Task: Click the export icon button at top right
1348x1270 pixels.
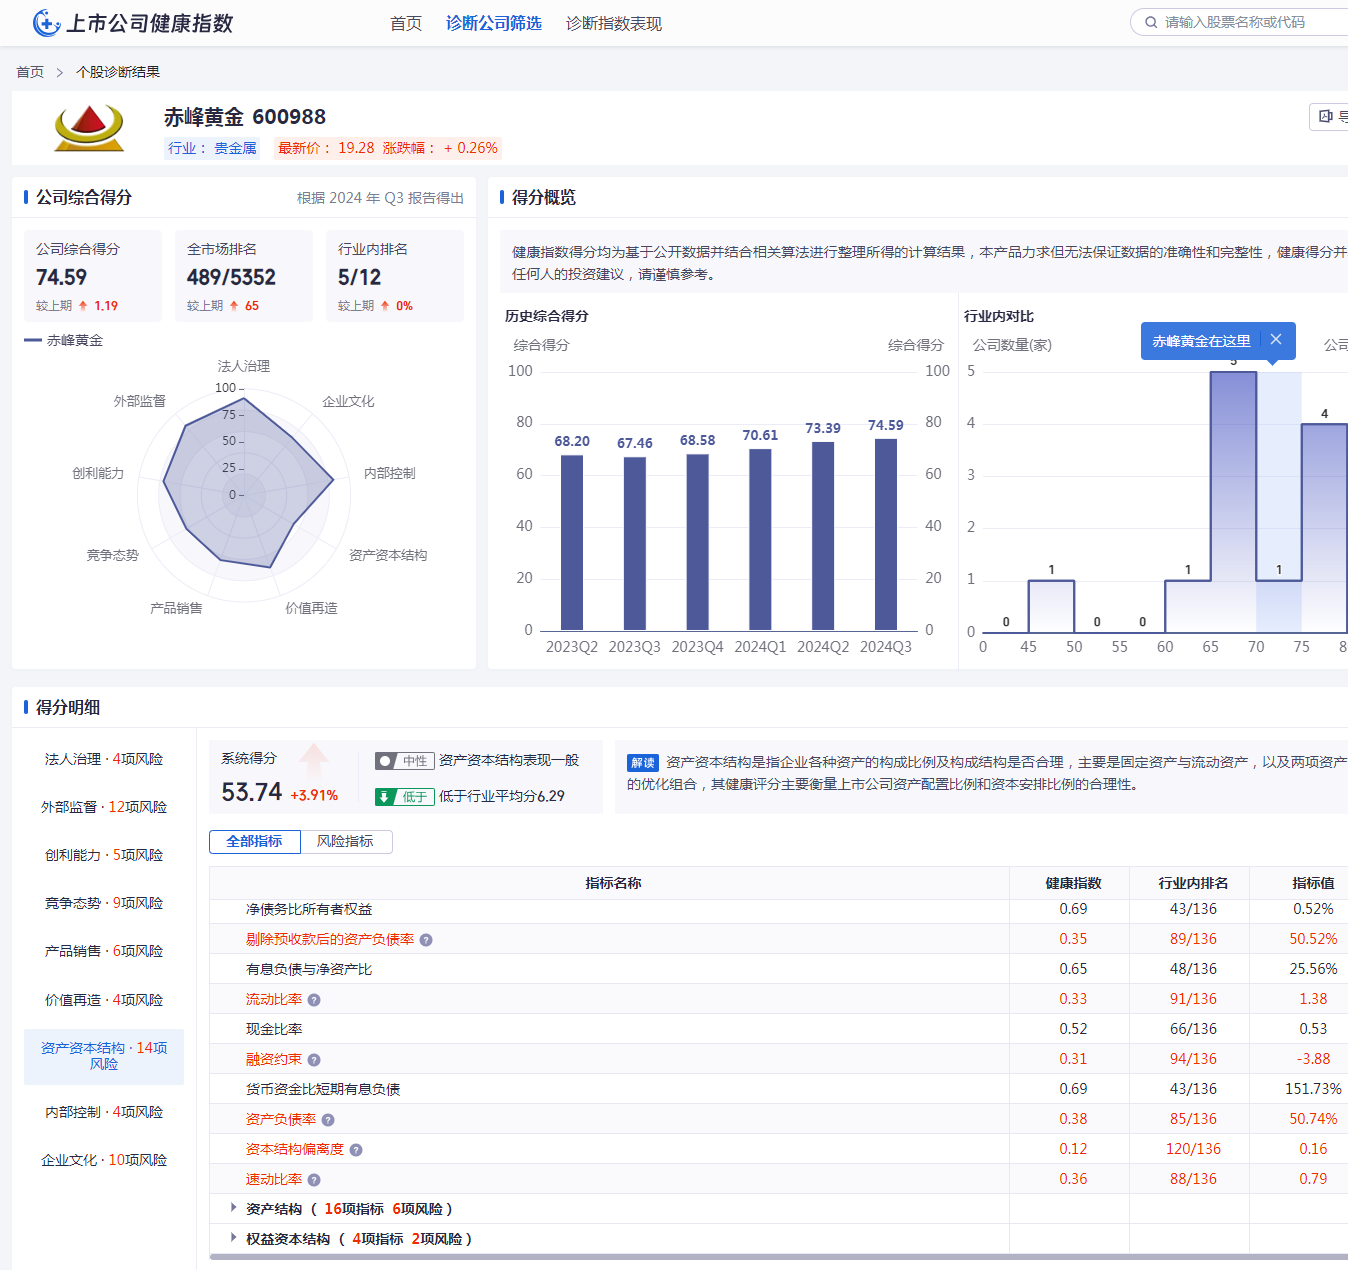Action: pyautogui.click(x=1328, y=117)
